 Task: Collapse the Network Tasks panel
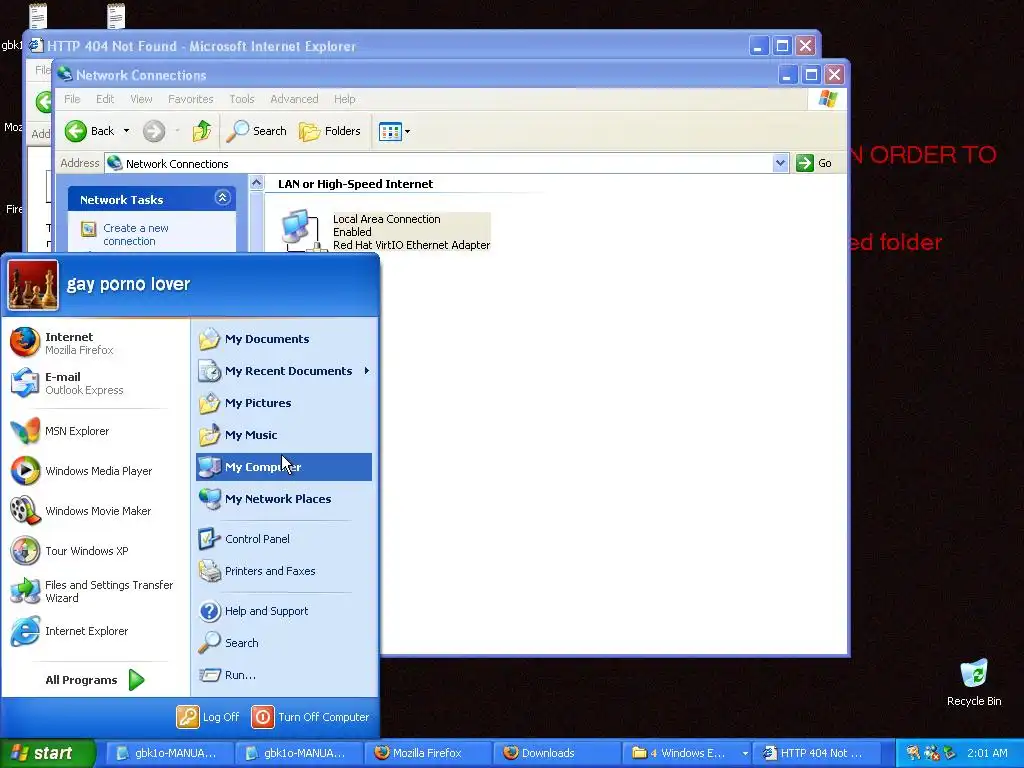point(222,198)
